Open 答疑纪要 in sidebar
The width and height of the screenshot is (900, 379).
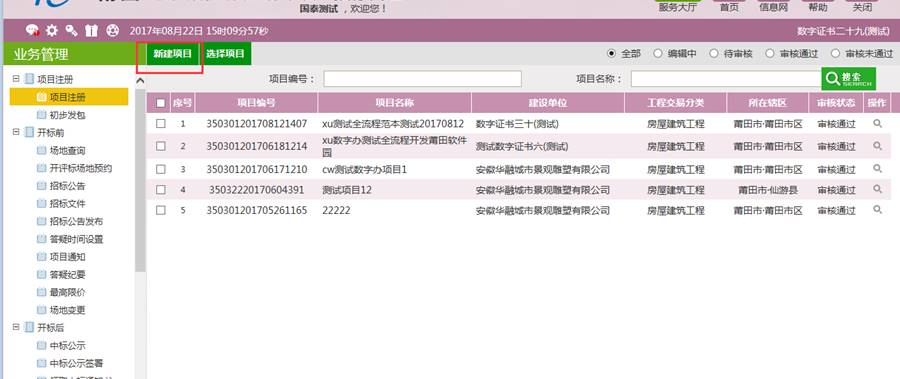tap(67, 274)
